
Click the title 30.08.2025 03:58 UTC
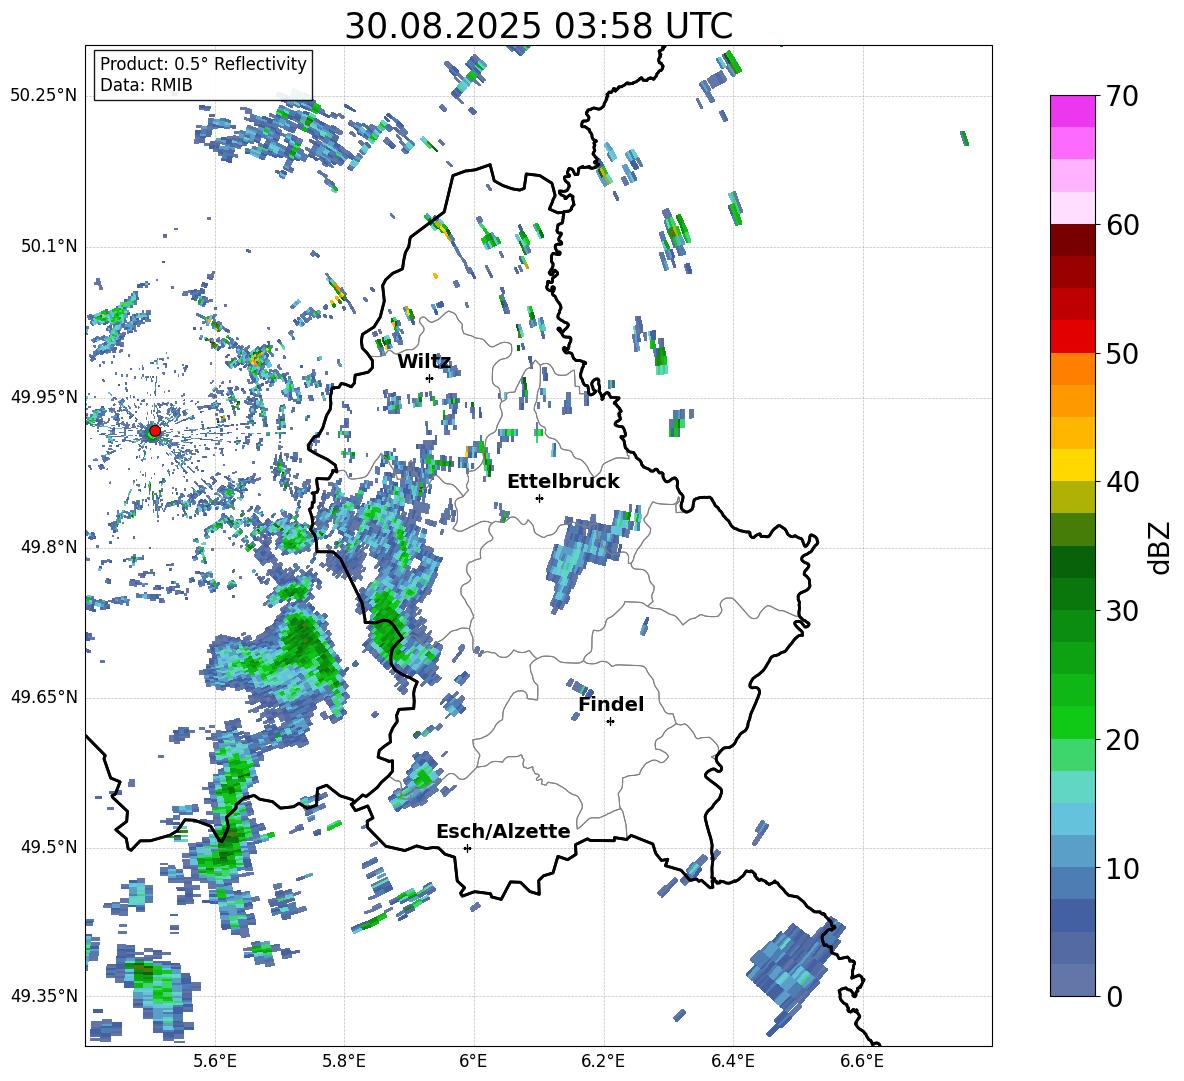pos(538,26)
